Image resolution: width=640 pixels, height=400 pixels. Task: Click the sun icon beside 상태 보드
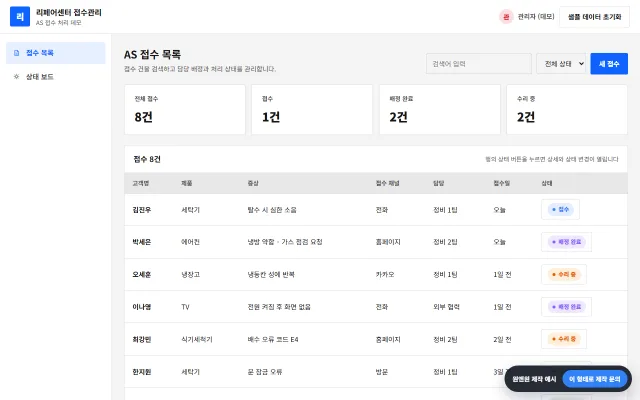pos(16,76)
